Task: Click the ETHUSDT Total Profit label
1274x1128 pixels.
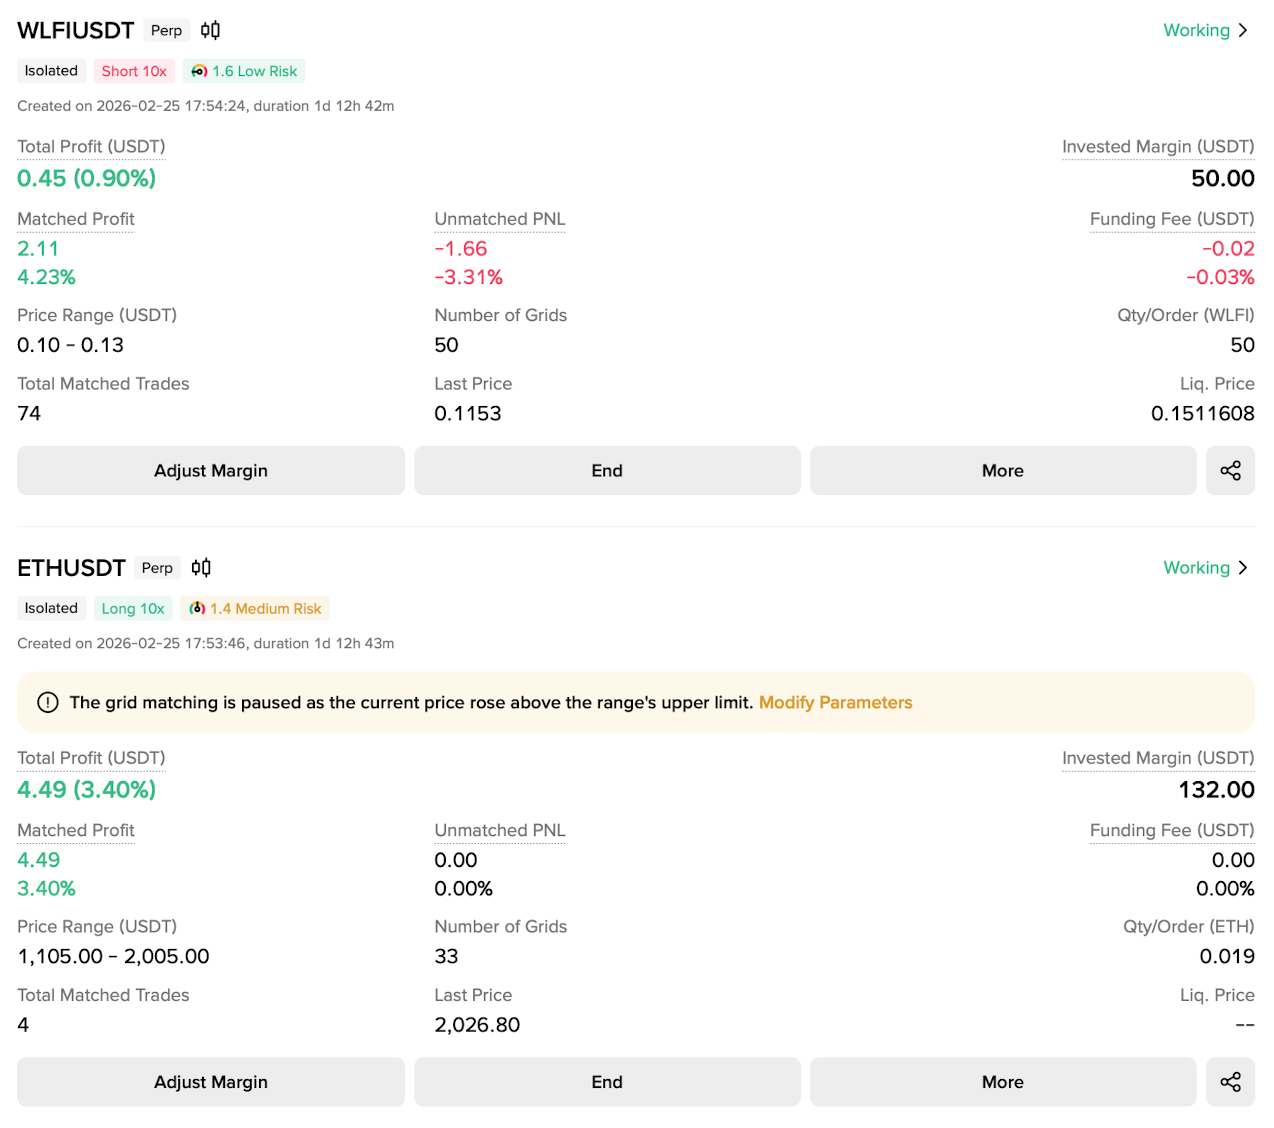Action: point(91,758)
